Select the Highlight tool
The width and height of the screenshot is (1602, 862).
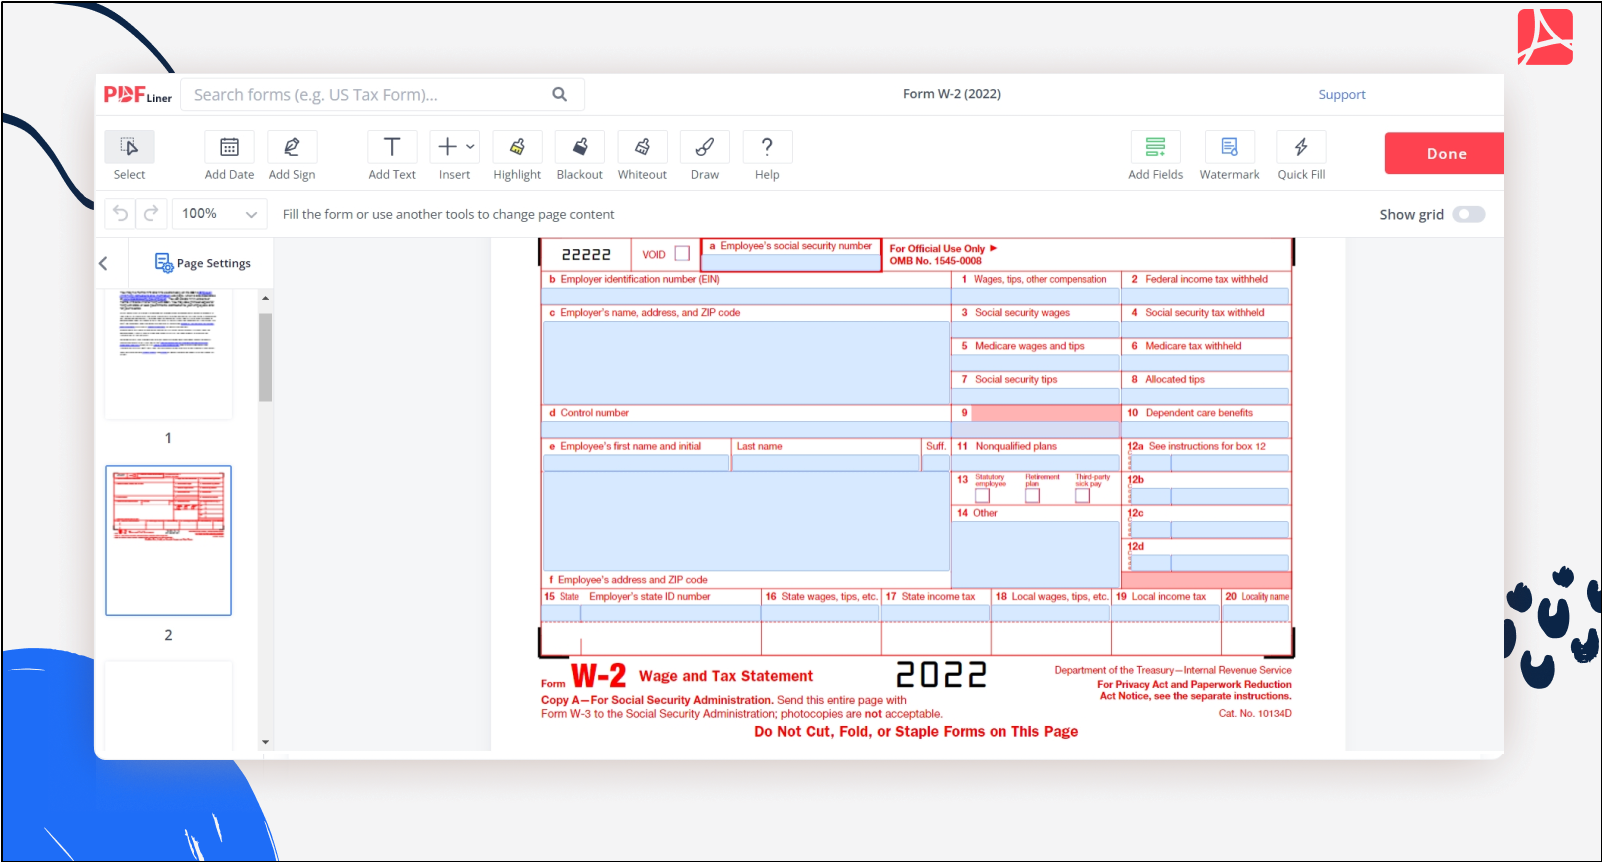(517, 148)
